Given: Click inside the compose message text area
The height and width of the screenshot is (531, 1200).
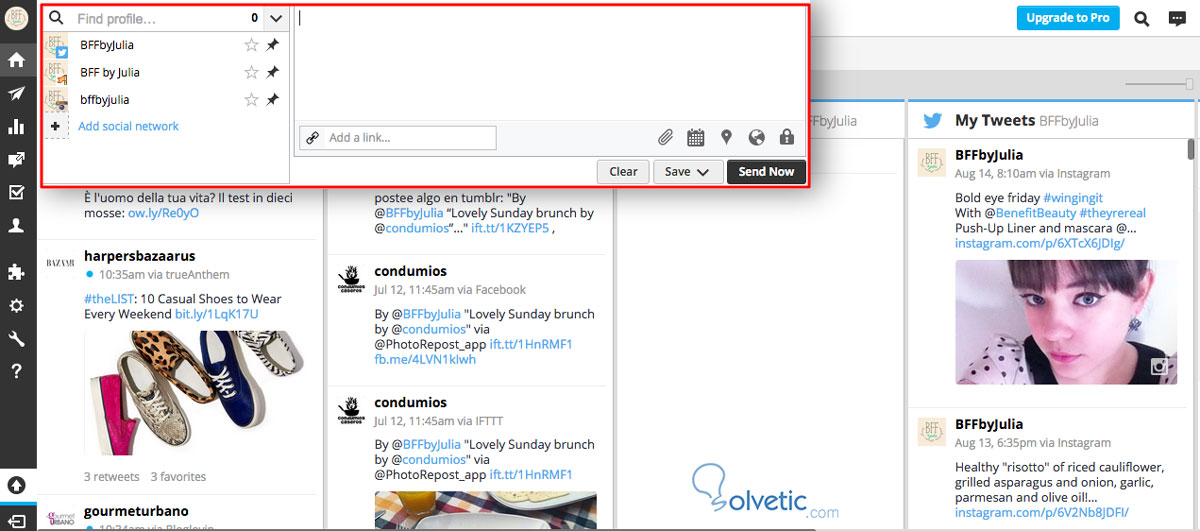Looking at the screenshot, I should click(x=549, y=64).
